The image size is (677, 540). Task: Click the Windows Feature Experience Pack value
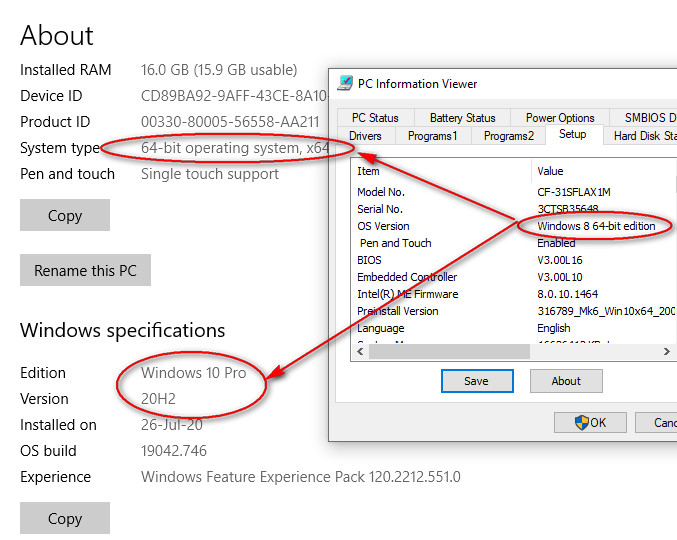301,477
